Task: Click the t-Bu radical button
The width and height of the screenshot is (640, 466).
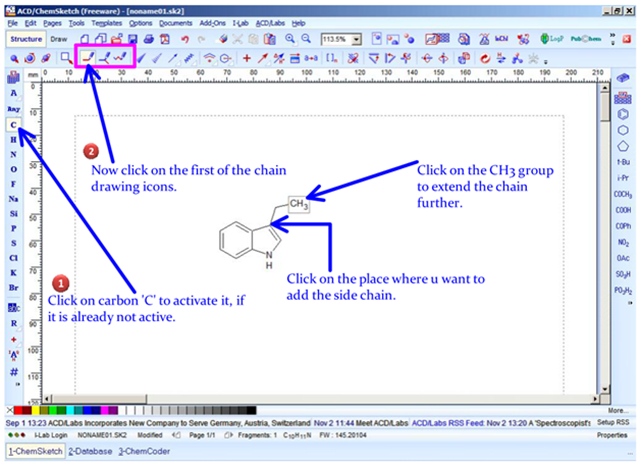Action: pos(623,162)
